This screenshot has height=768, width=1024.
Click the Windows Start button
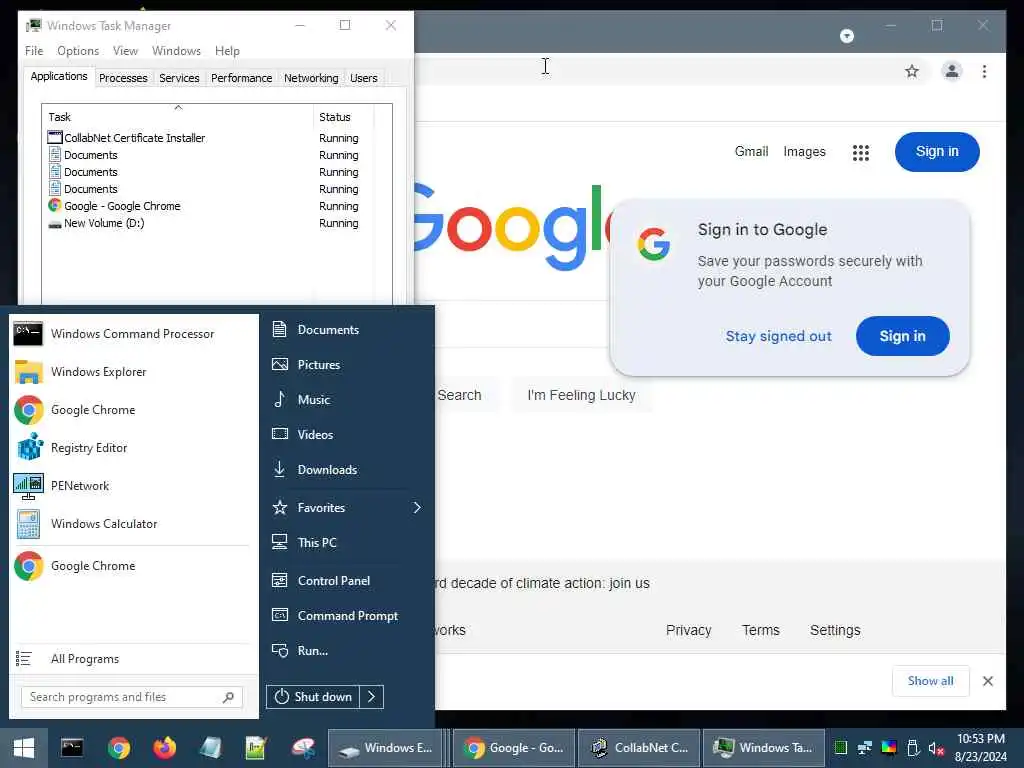tap(24, 748)
